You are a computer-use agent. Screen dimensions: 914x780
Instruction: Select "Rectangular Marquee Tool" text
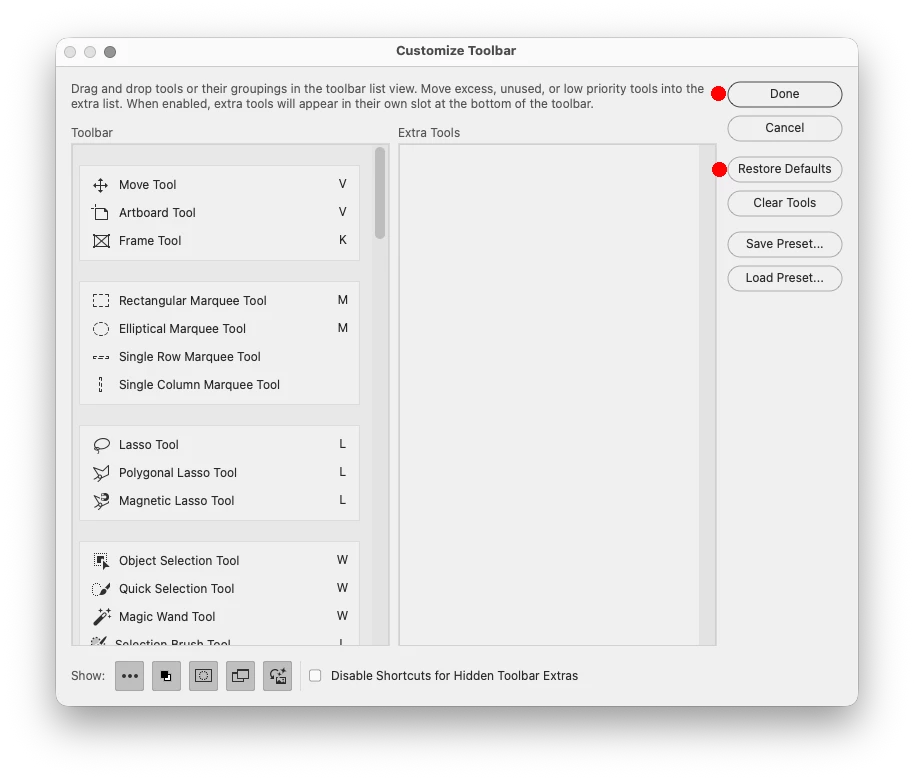coord(192,301)
